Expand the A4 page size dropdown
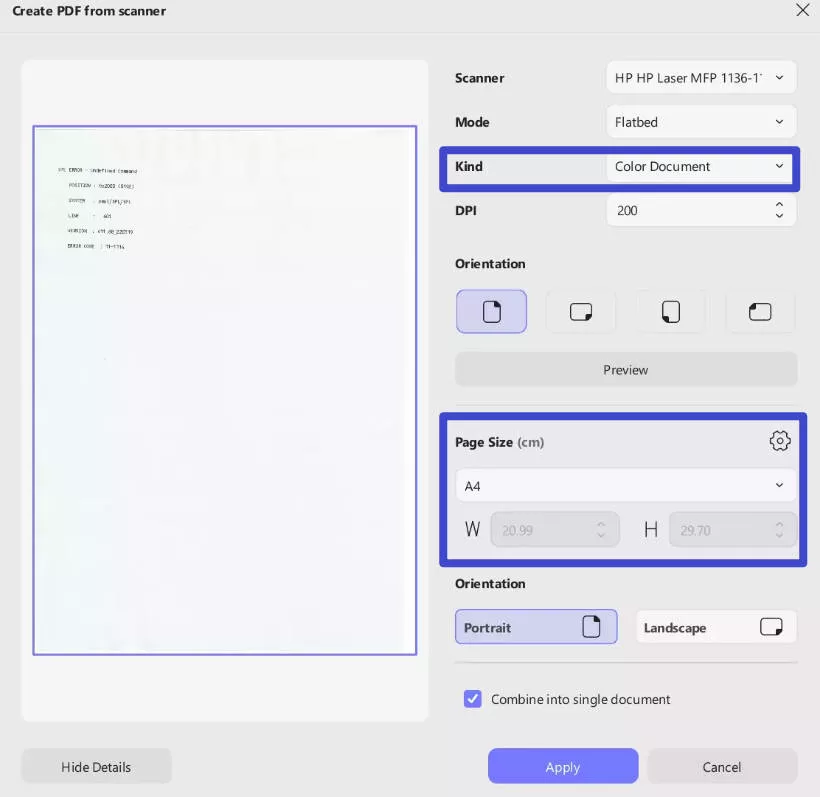Screen dimensions: 820x797 click(625, 485)
